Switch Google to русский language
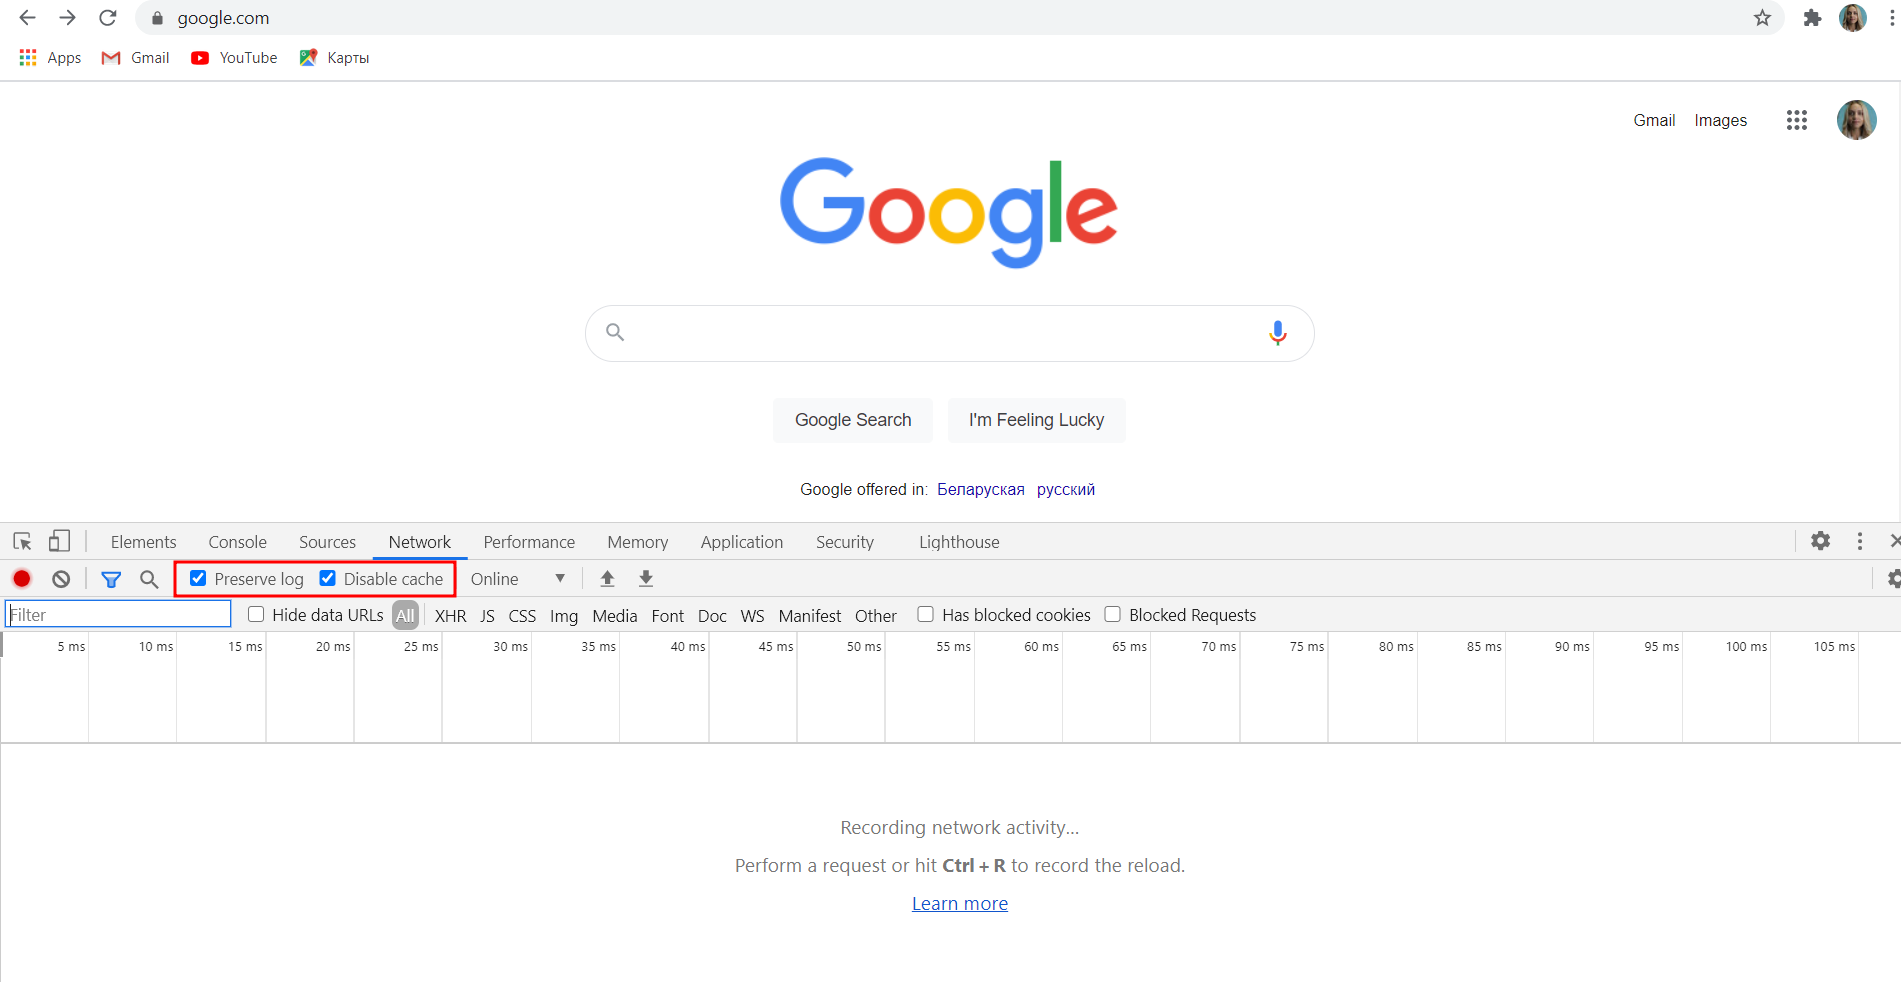 pos(1065,489)
